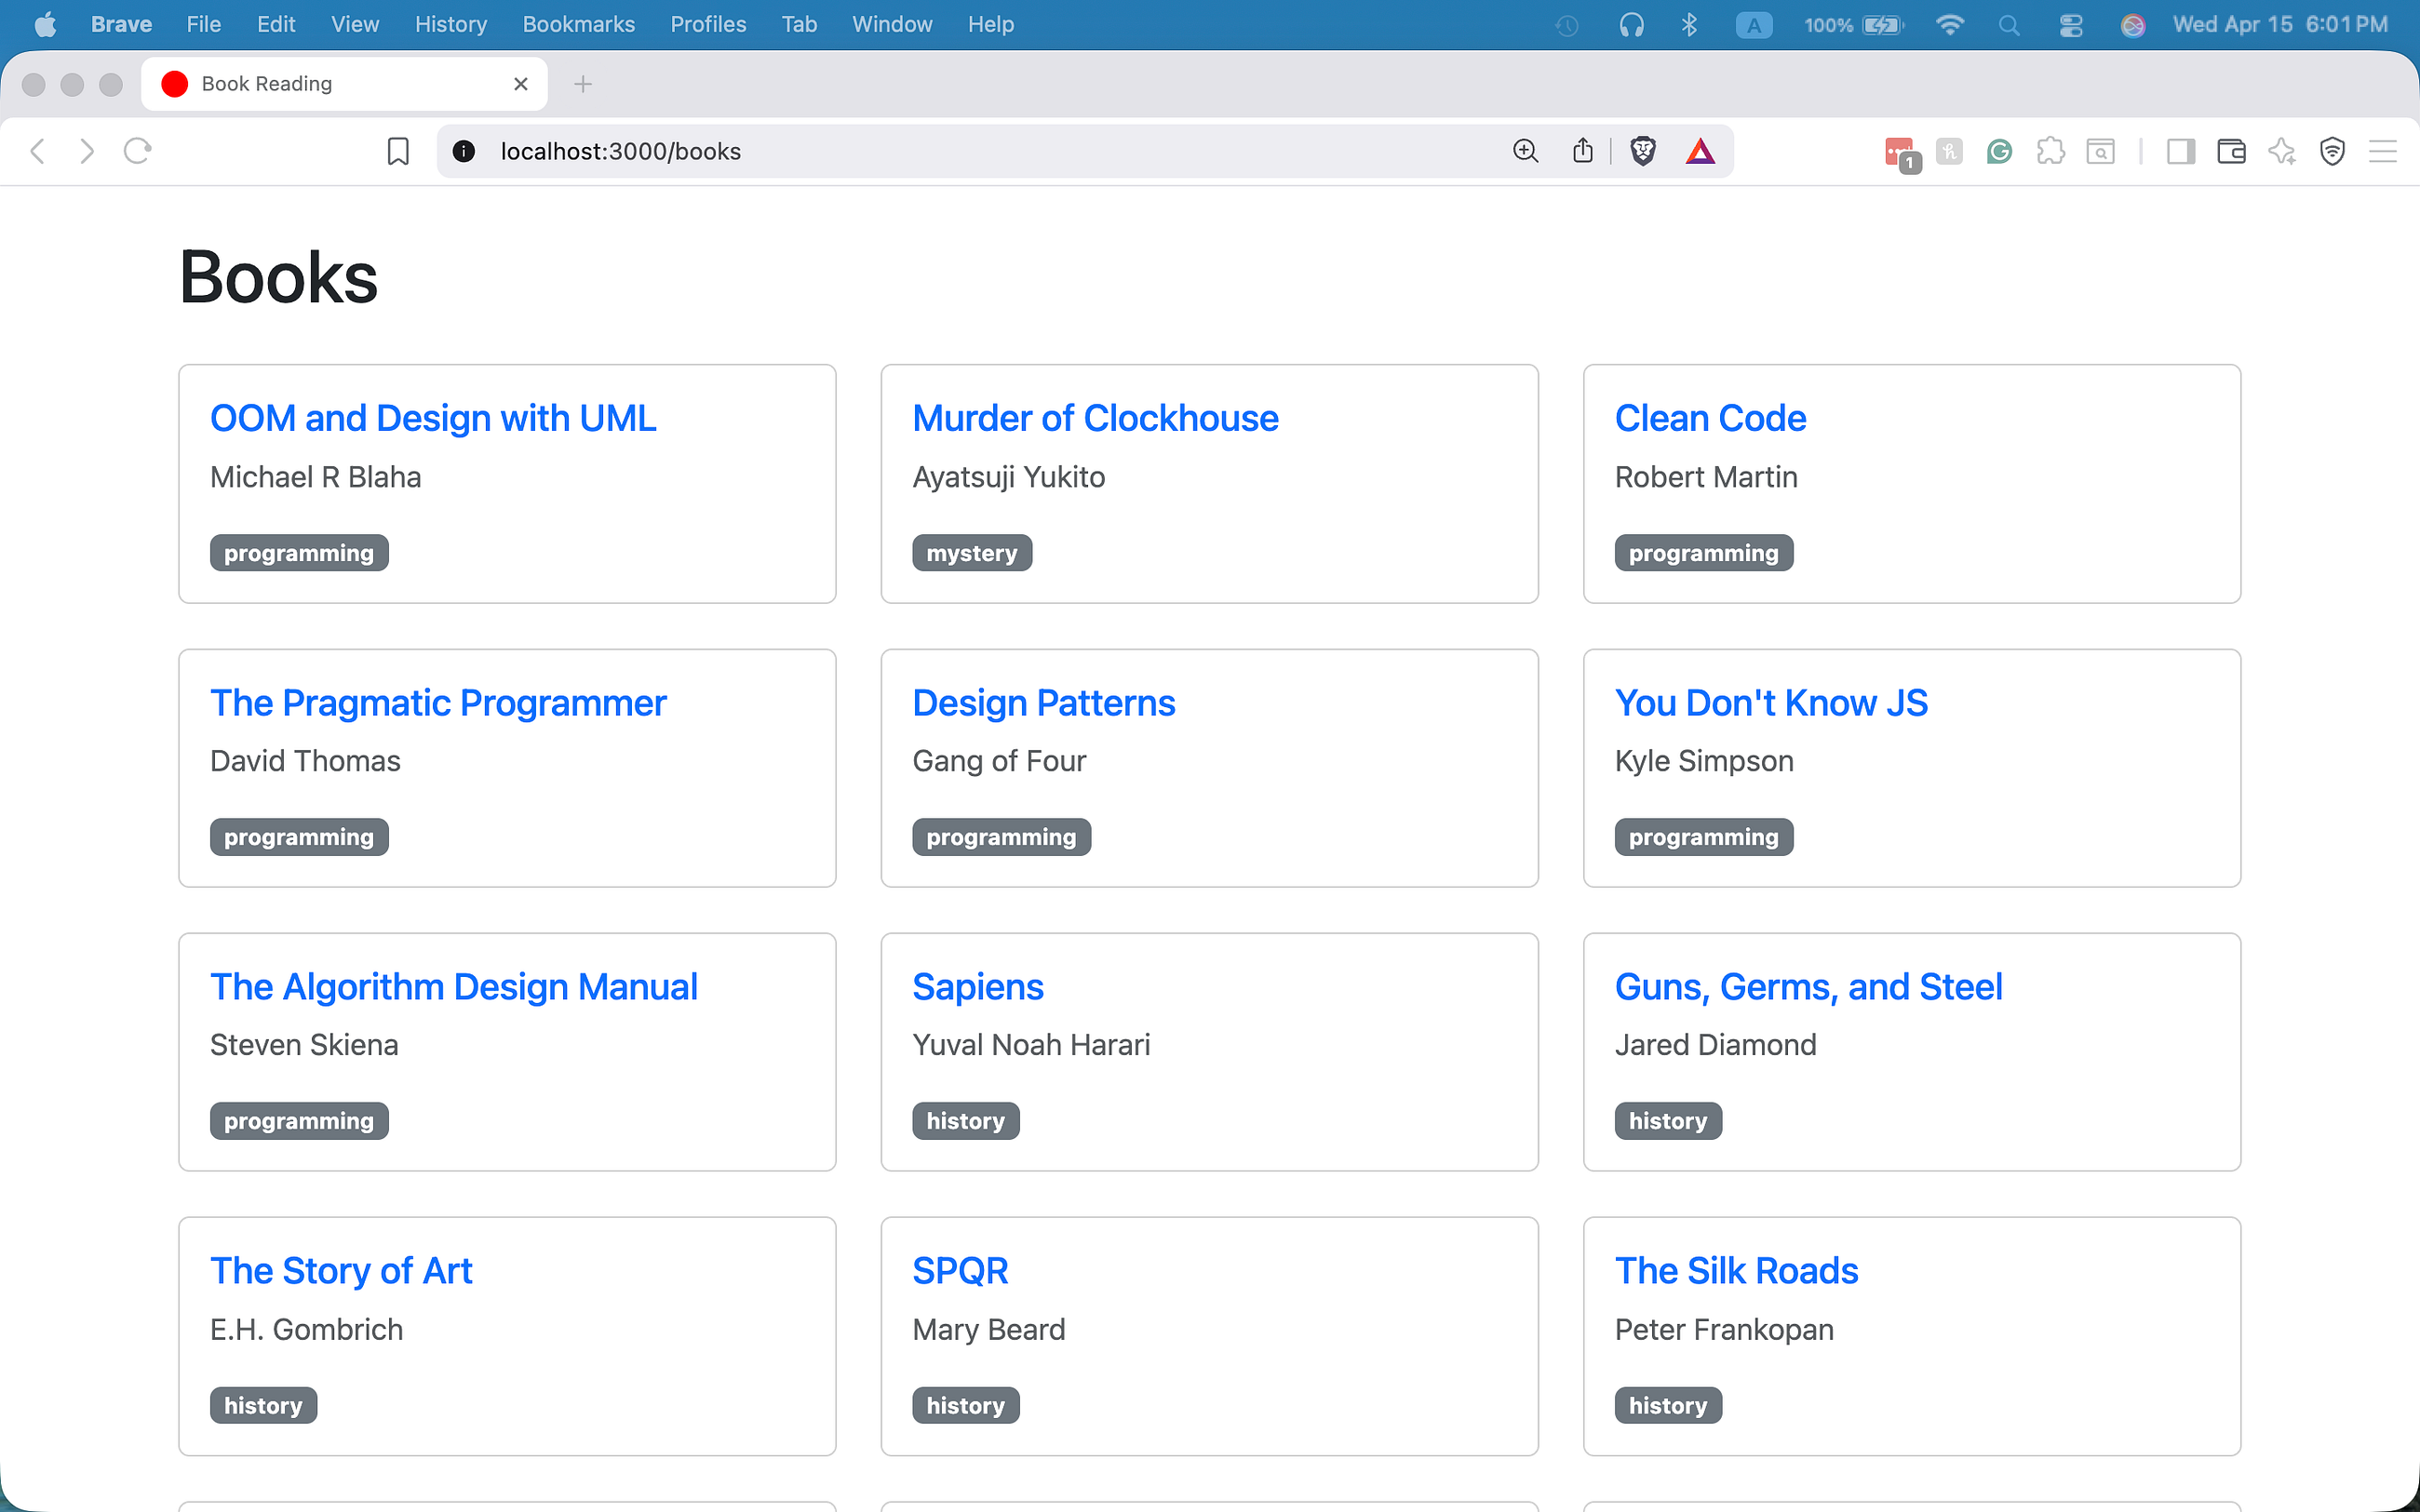This screenshot has height=1512, width=2420.
Task: Open The Algorithm Design Manual book
Action: click(x=454, y=987)
